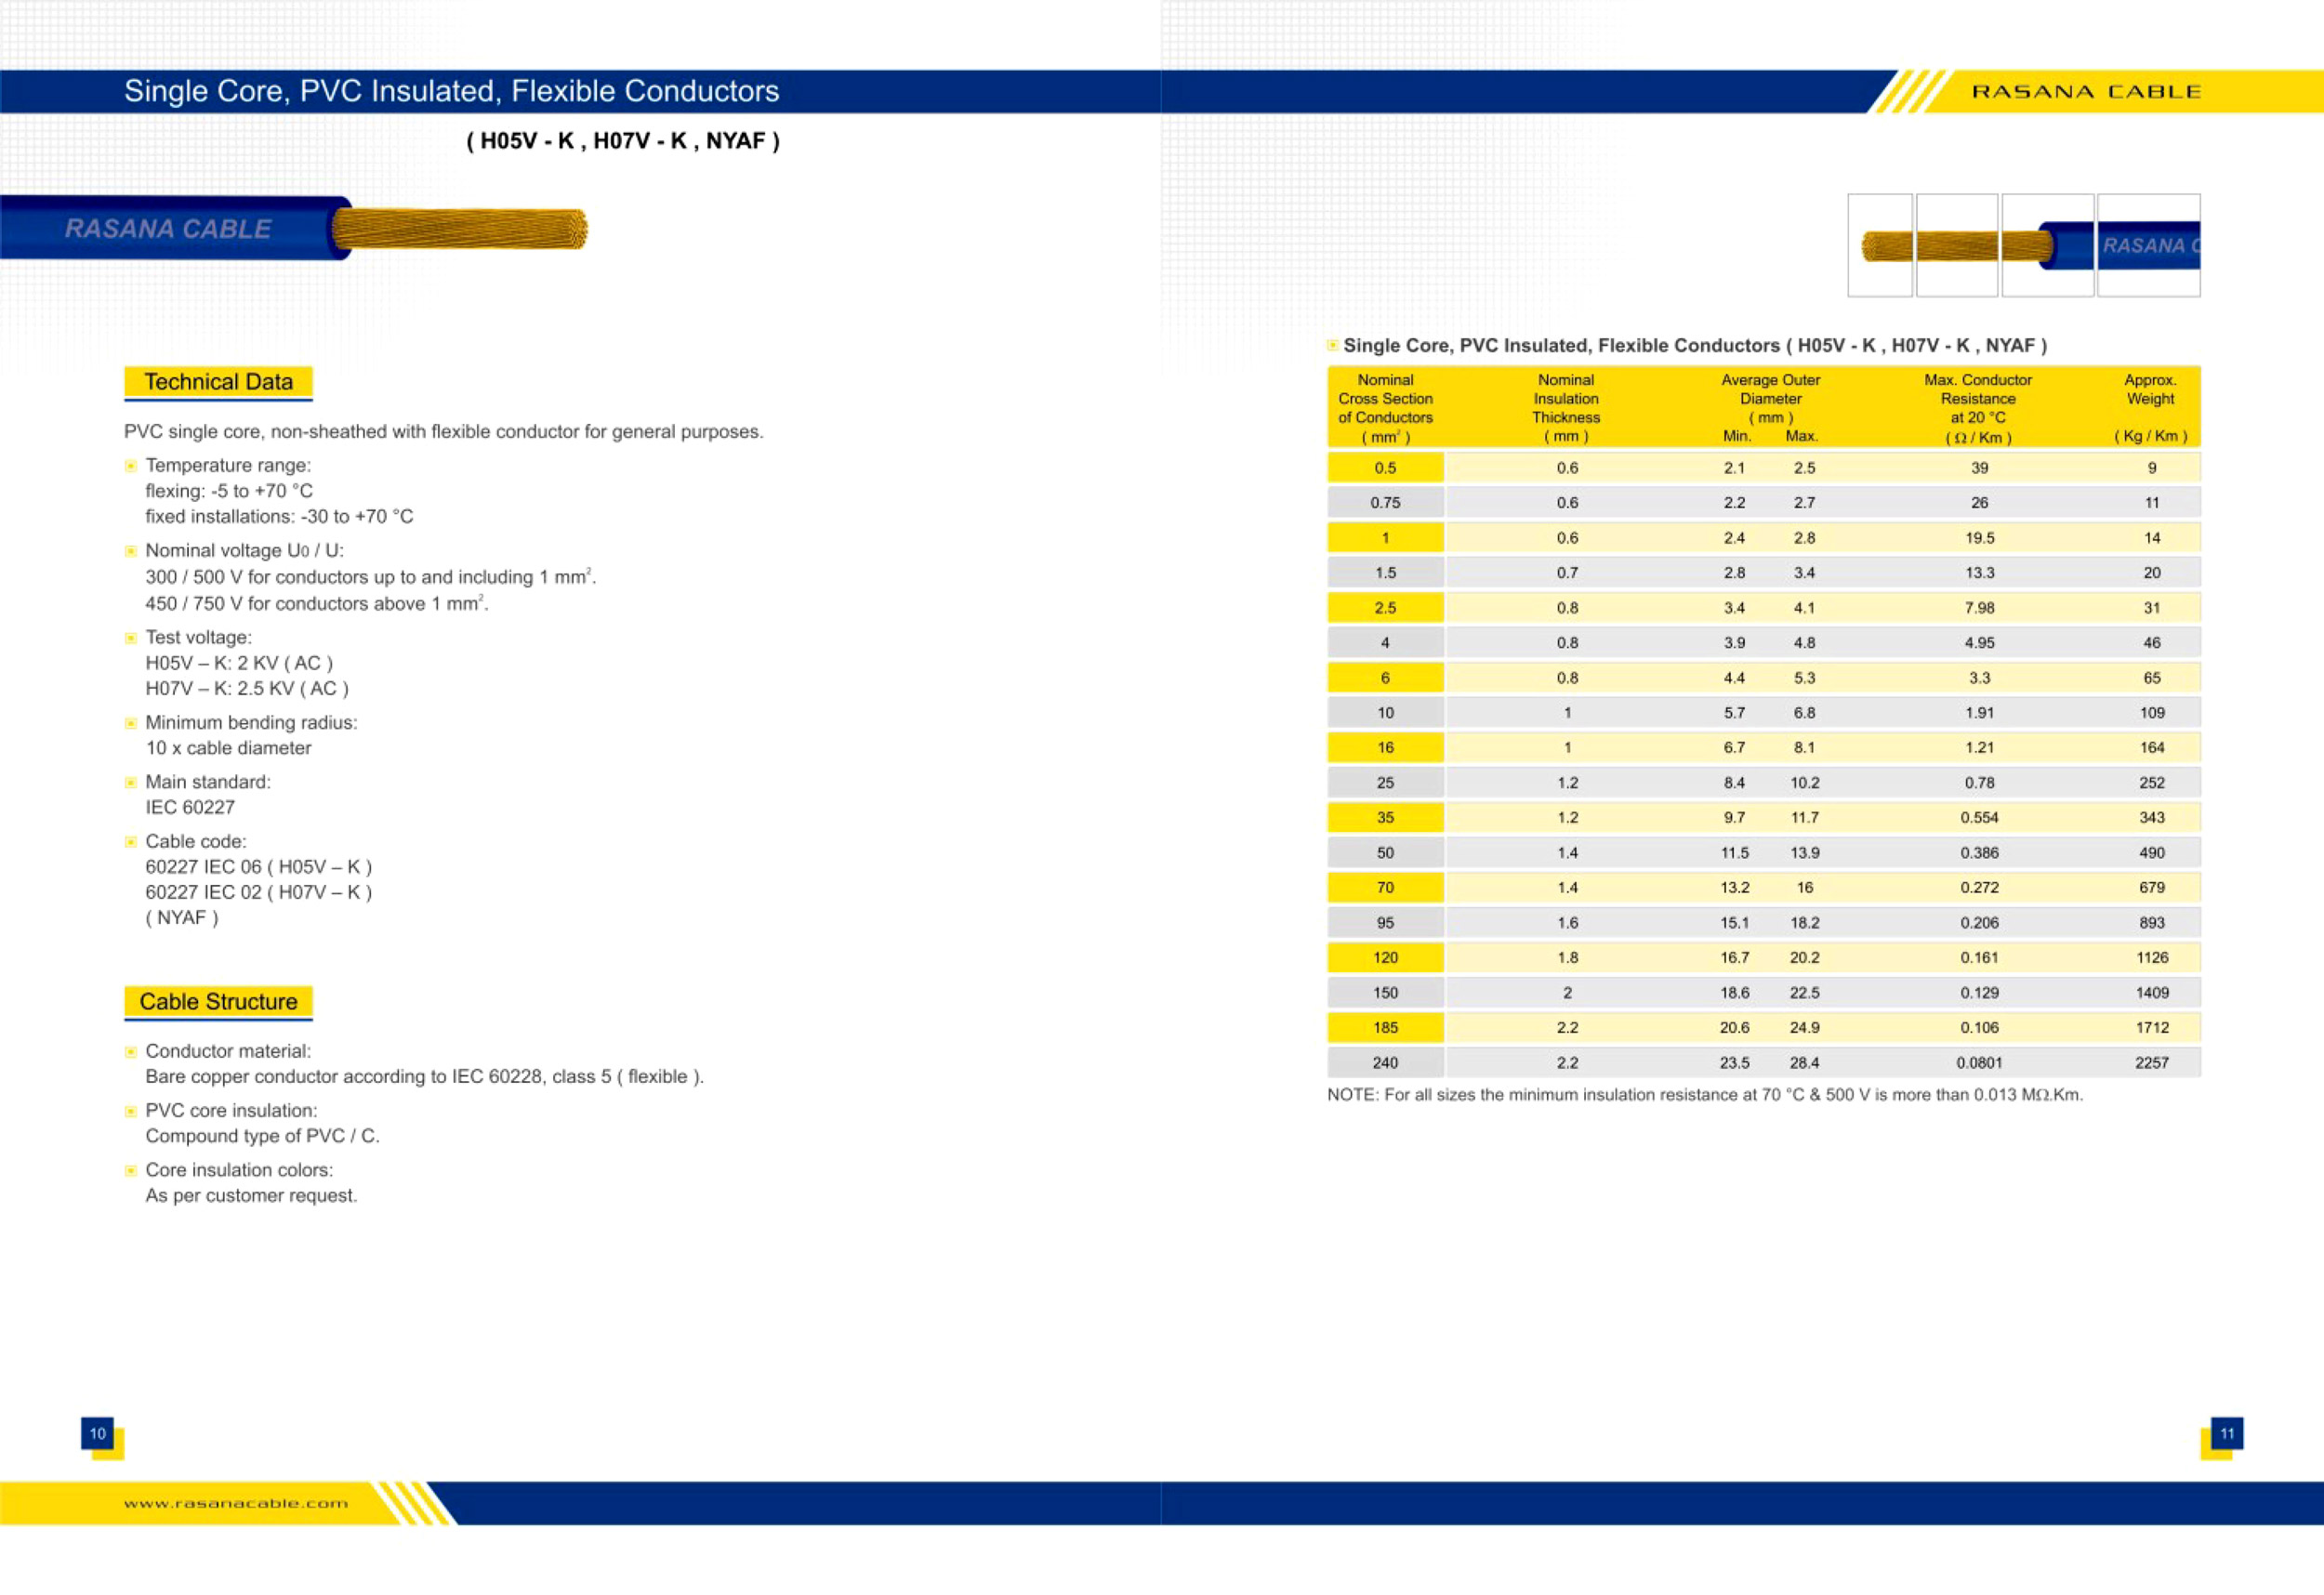Image resolution: width=2324 pixels, height=1595 pixels.
Task: Click the RASANA CABLE header logo
Action: pyautogui.click(x=2086, y=92)
